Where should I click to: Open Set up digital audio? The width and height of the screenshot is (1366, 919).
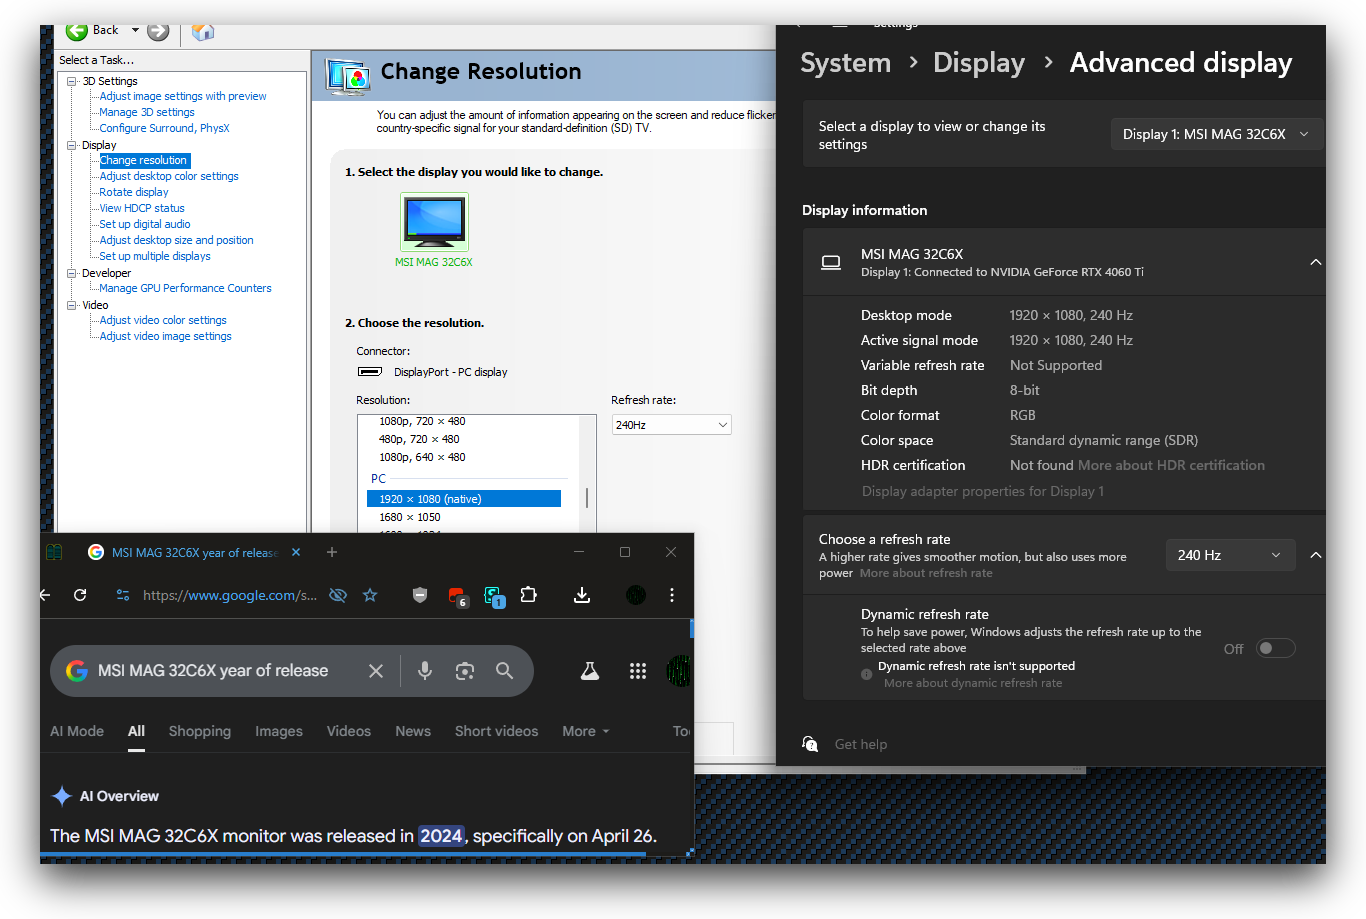pos(145,224)
